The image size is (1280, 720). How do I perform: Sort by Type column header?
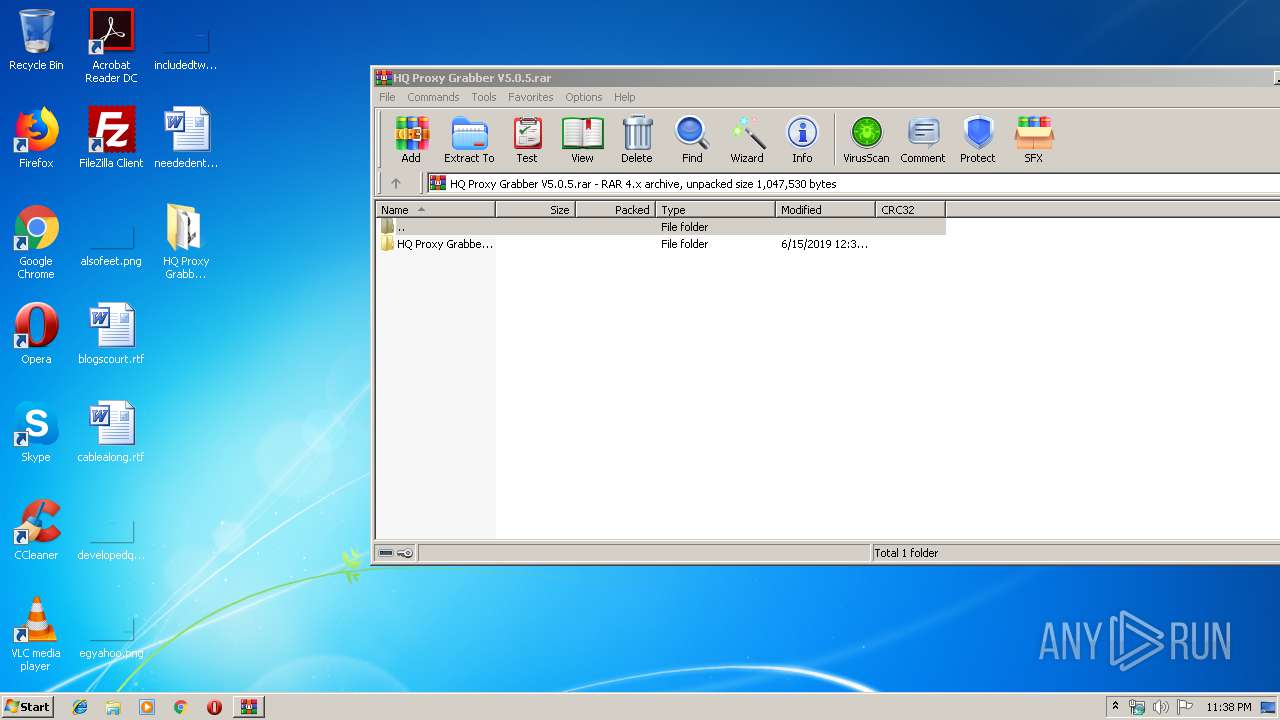715,210
